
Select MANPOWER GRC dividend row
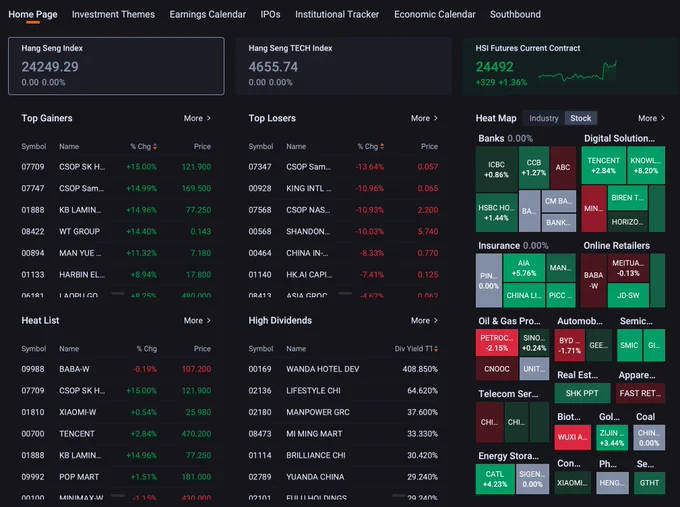(x=343, y=412)
